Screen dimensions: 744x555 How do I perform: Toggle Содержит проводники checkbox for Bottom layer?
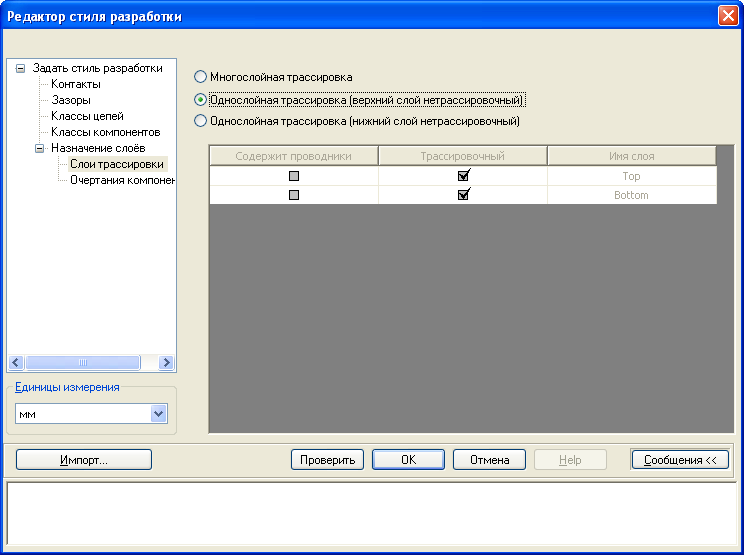point(294,195)
